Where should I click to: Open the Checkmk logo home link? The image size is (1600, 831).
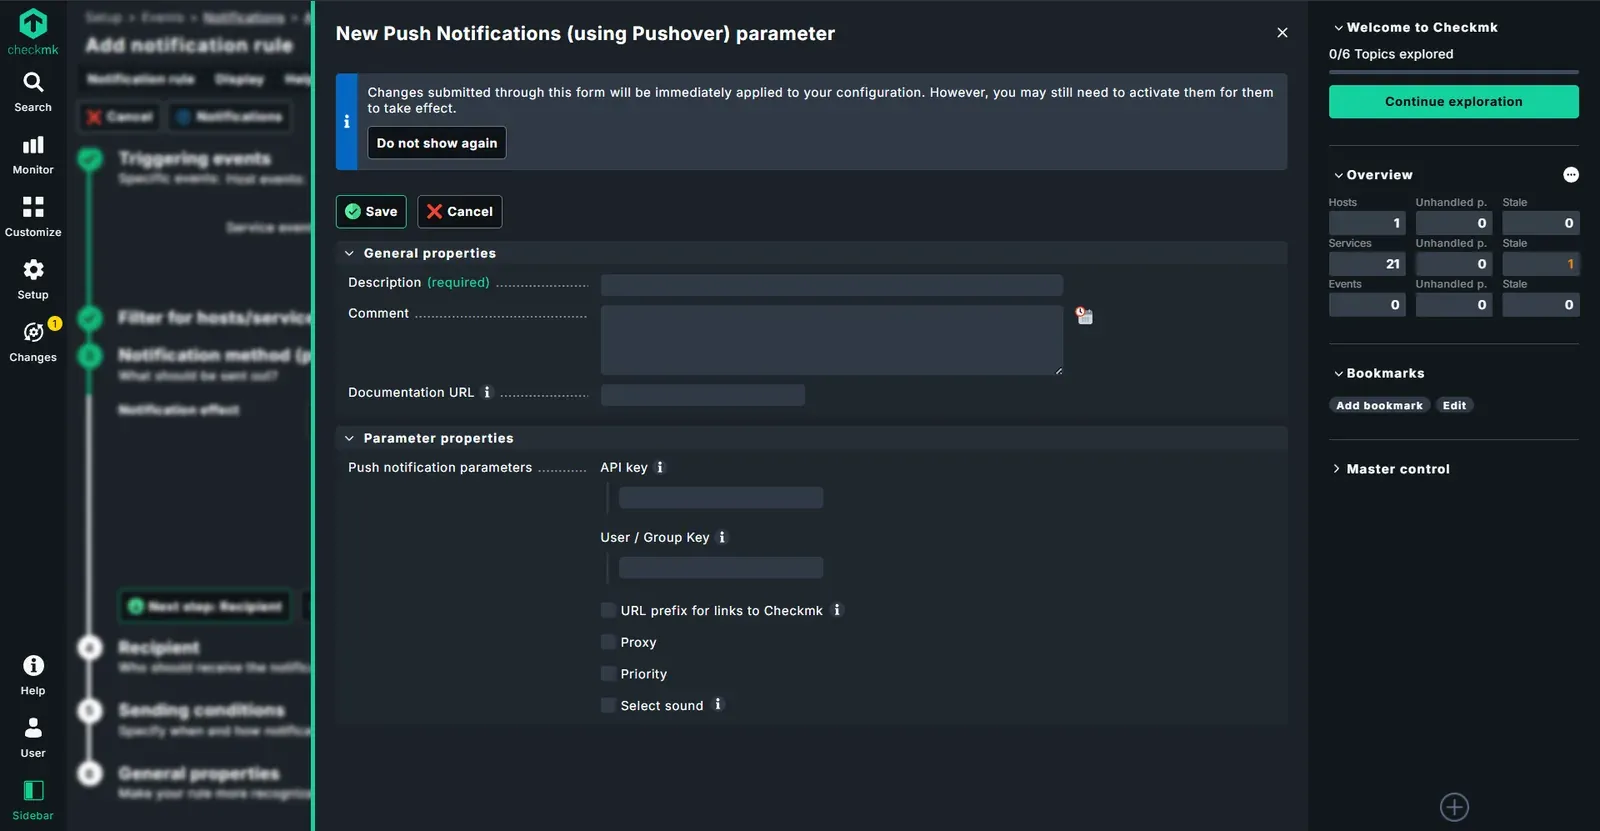[x=33, y=32]
